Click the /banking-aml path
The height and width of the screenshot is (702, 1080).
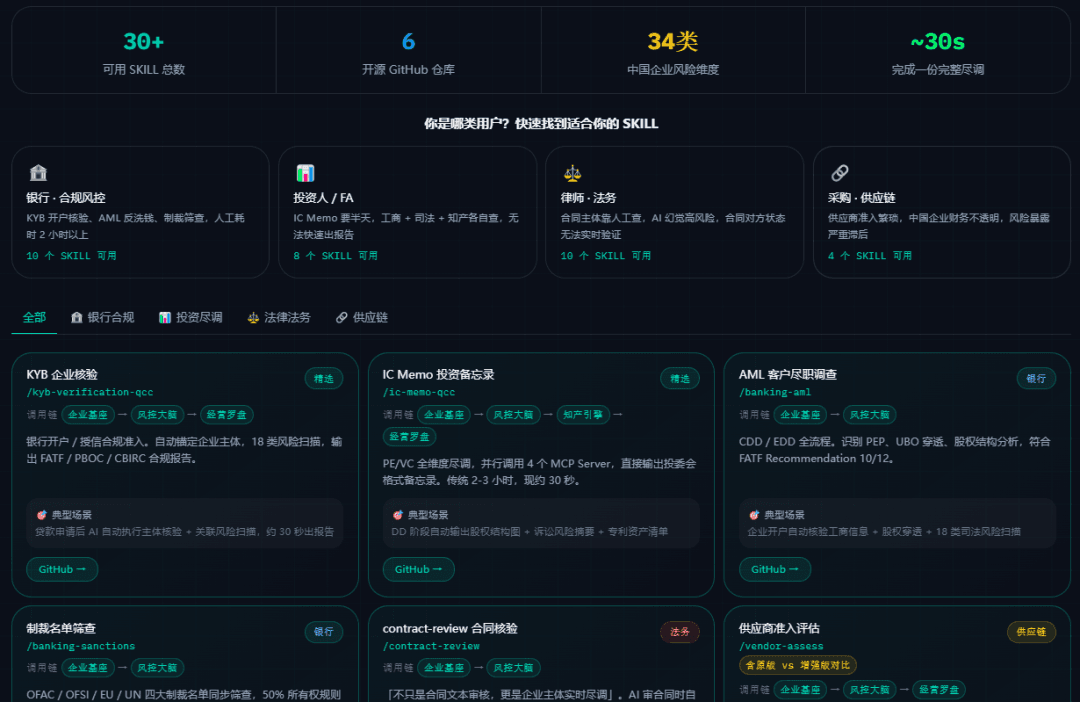(775, 392)
